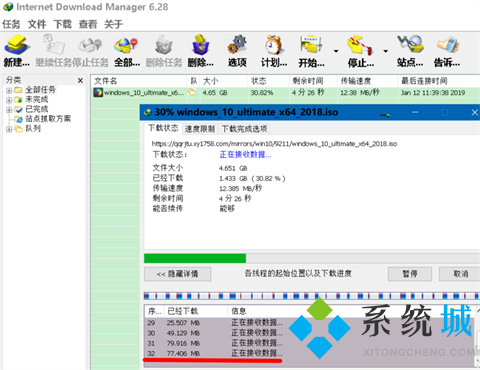The width and height of the screenshot is (480, 370).
Task: Open the 查看 menu
Action: 88,24
